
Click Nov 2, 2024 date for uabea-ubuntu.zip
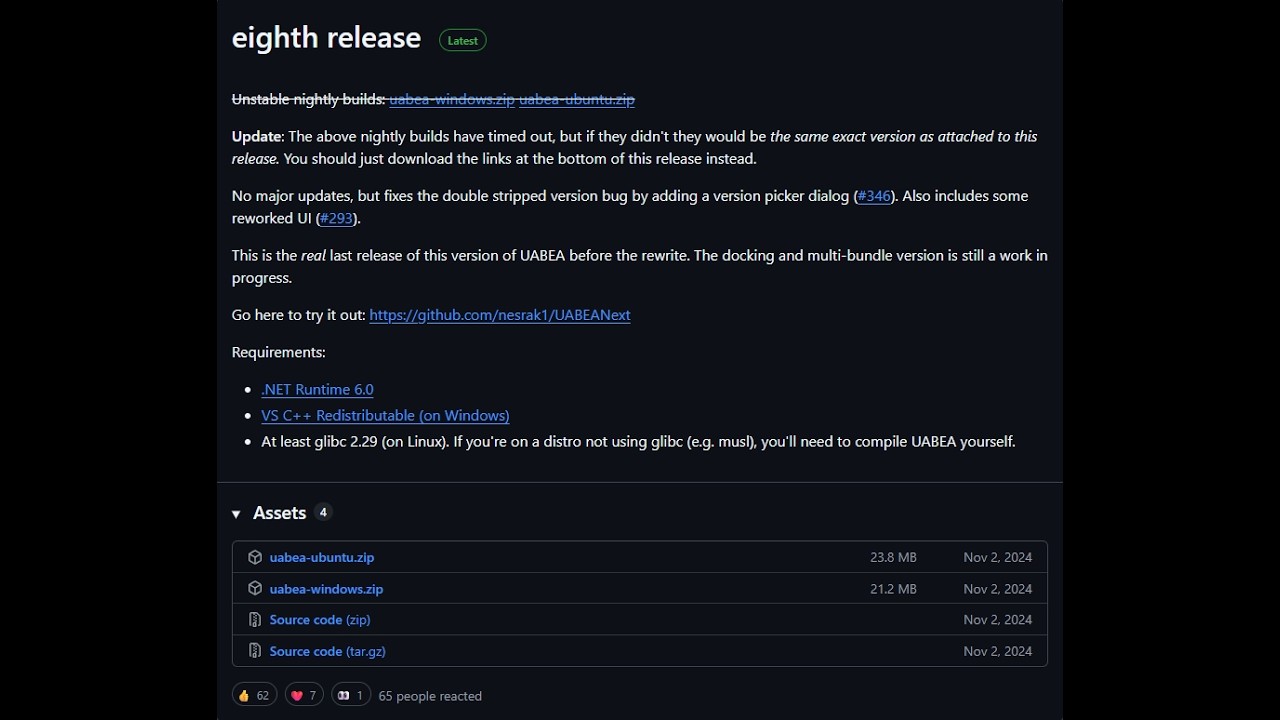(998, 557)
